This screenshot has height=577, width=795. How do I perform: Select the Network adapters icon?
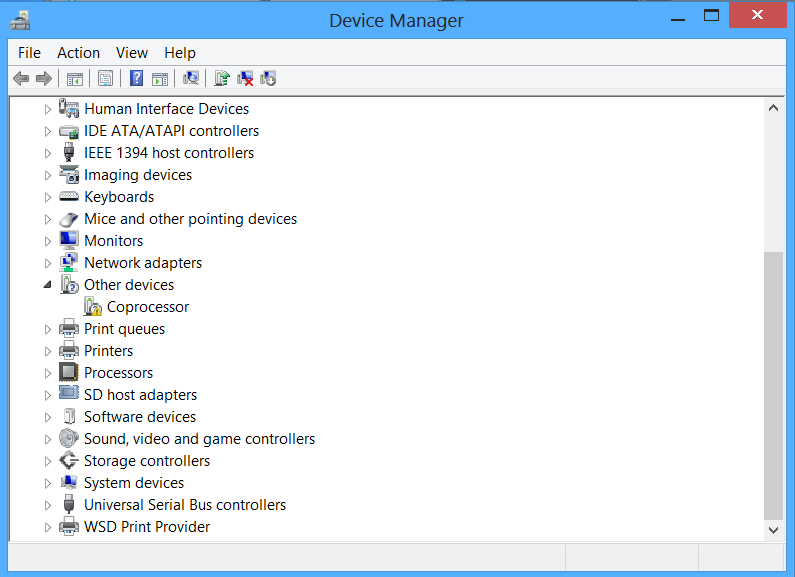click(69, 263)
